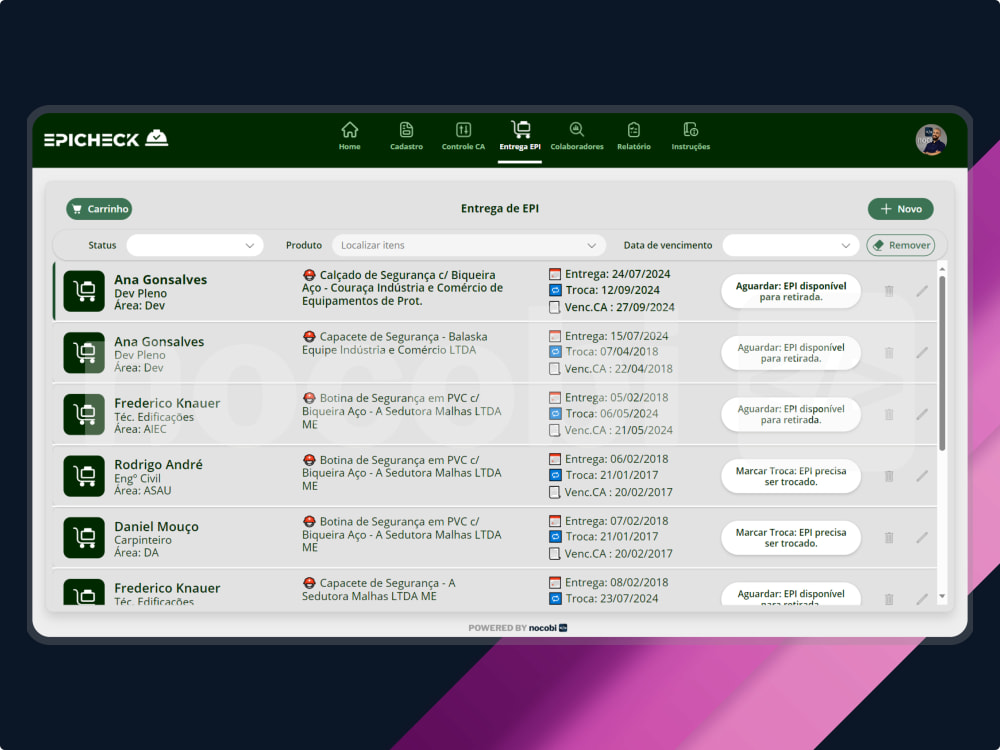Click document icon next to Venc.CA : 27/09/2024

(x=555, y=307)
